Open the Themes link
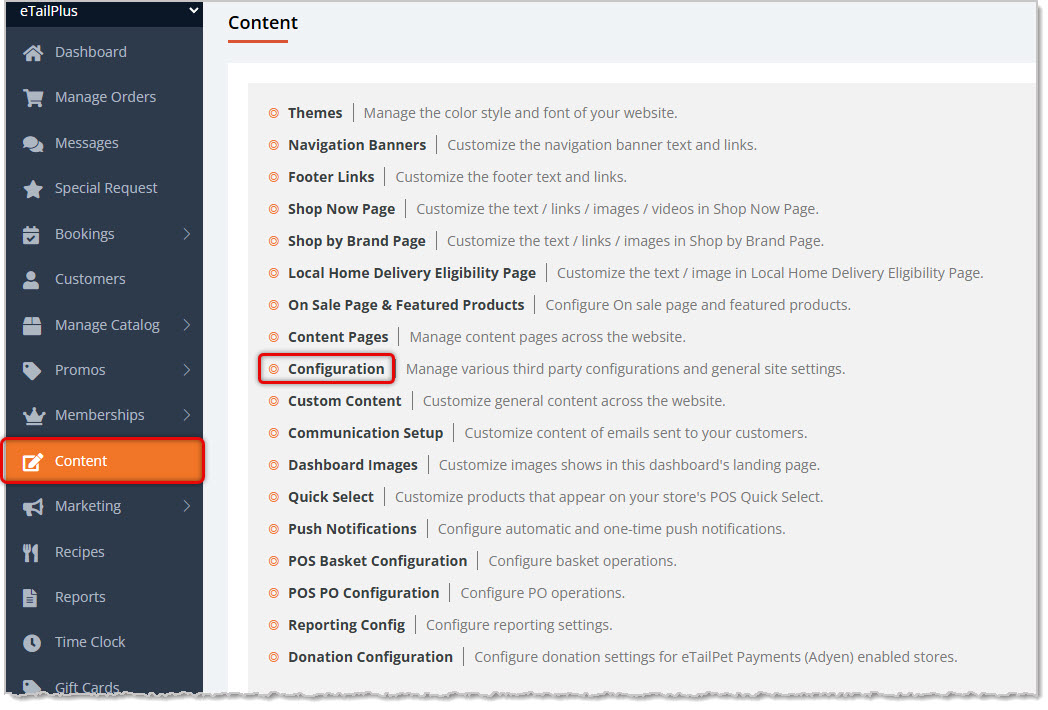Screen dimensions: 1048x710 [315, 113]
